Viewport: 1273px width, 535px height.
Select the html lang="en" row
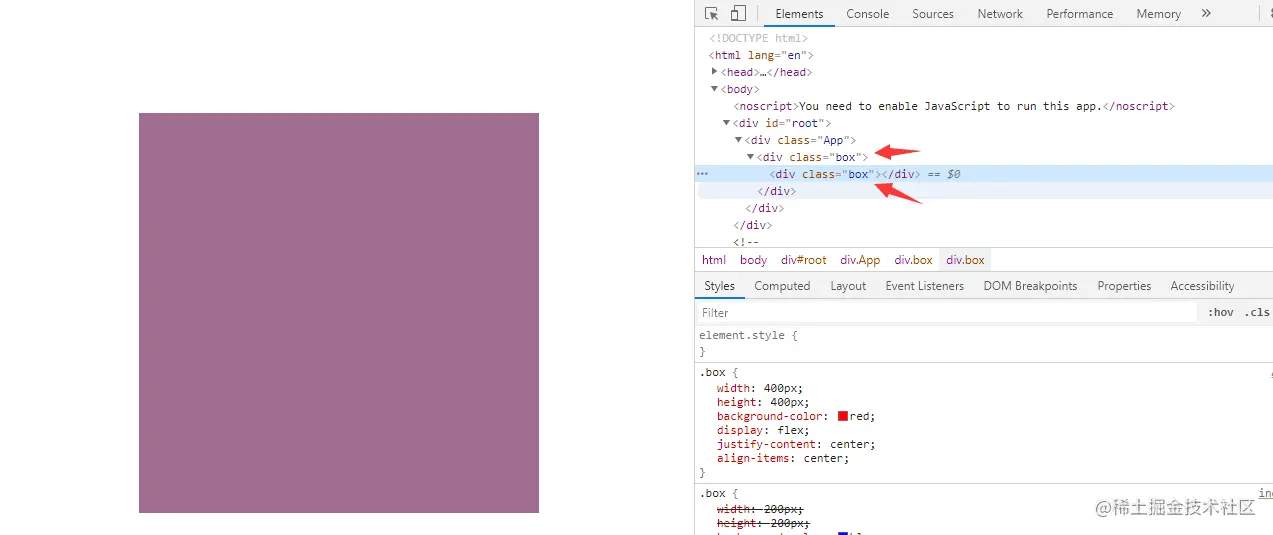click(x=761, y=55)
